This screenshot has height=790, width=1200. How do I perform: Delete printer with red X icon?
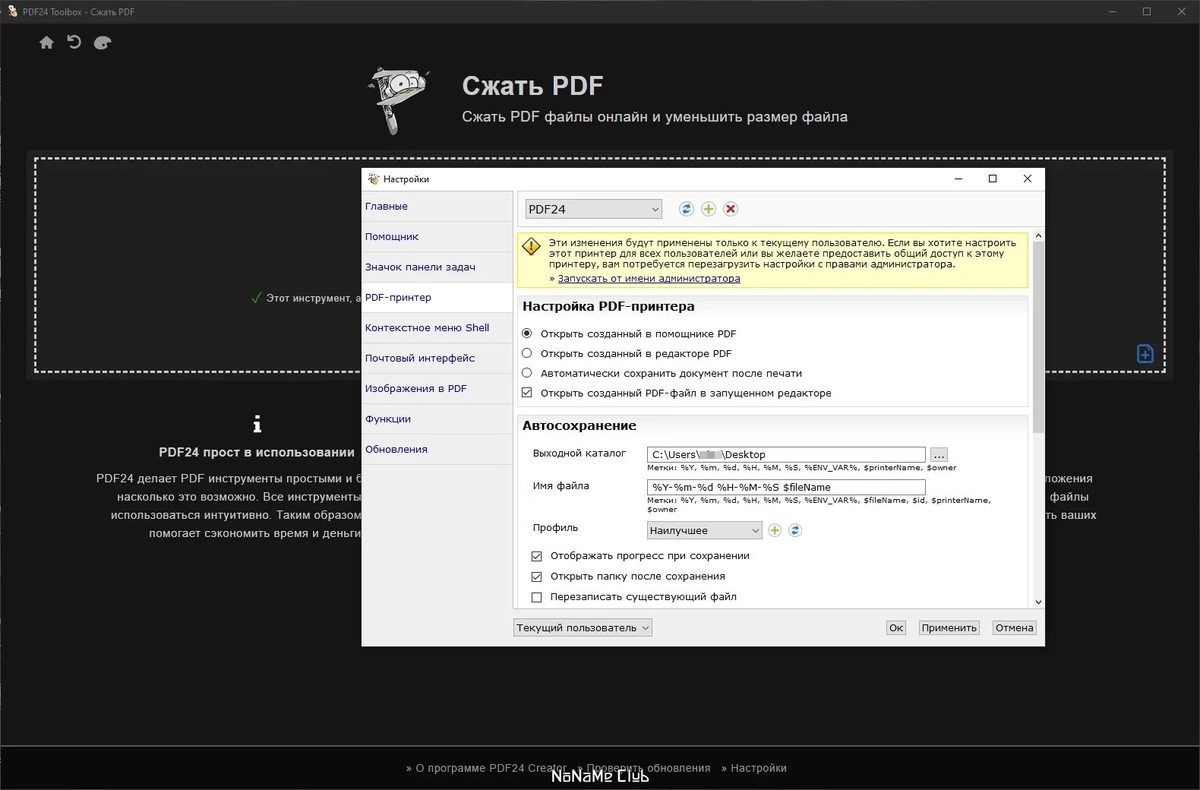coord(731,209)
